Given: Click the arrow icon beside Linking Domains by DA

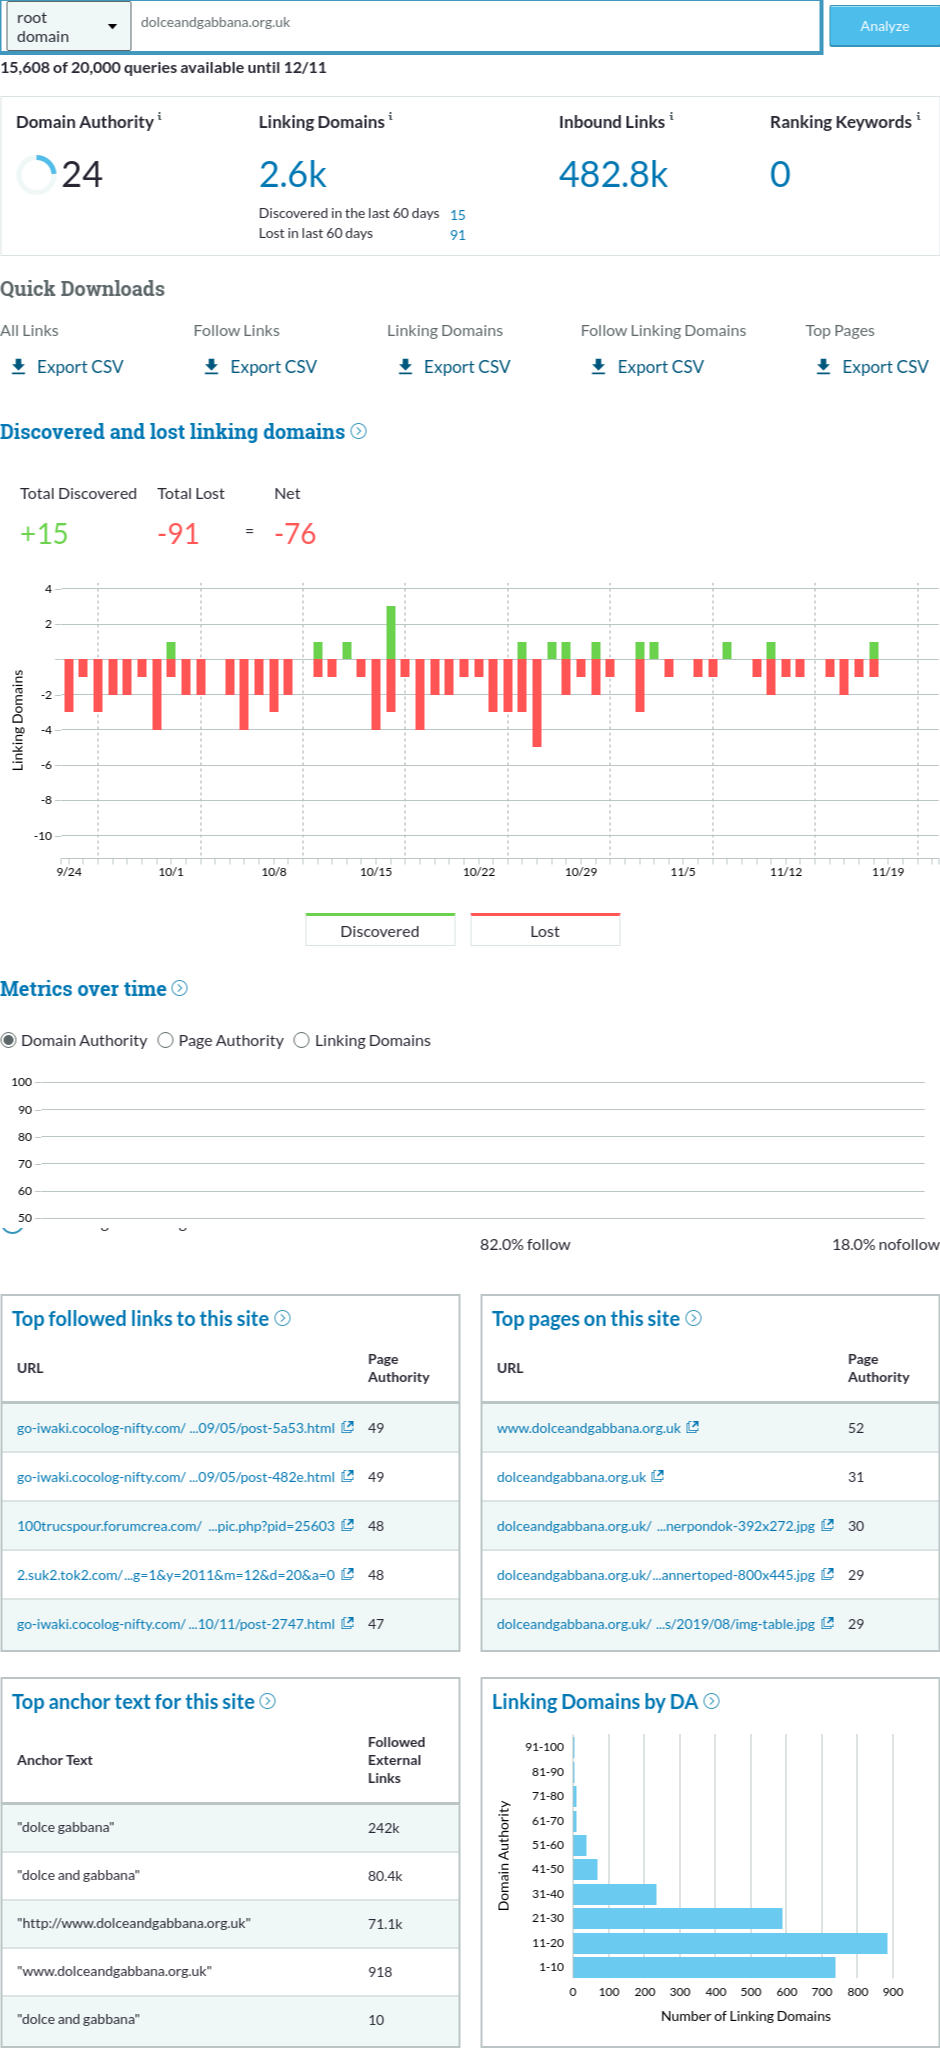Looking at the screenshot, I should (x=712, y=1701).
